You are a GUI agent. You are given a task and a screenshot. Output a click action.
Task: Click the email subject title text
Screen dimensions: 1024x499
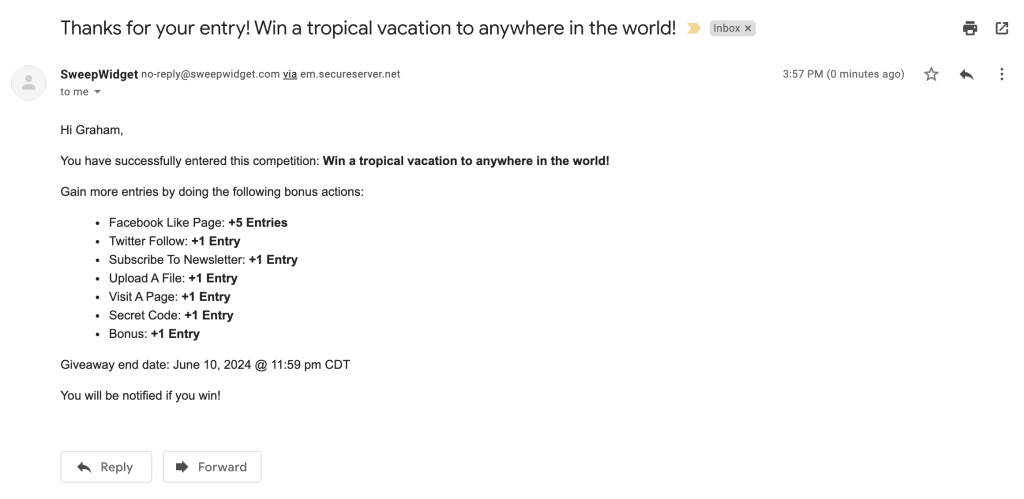(x=368, y=28)
